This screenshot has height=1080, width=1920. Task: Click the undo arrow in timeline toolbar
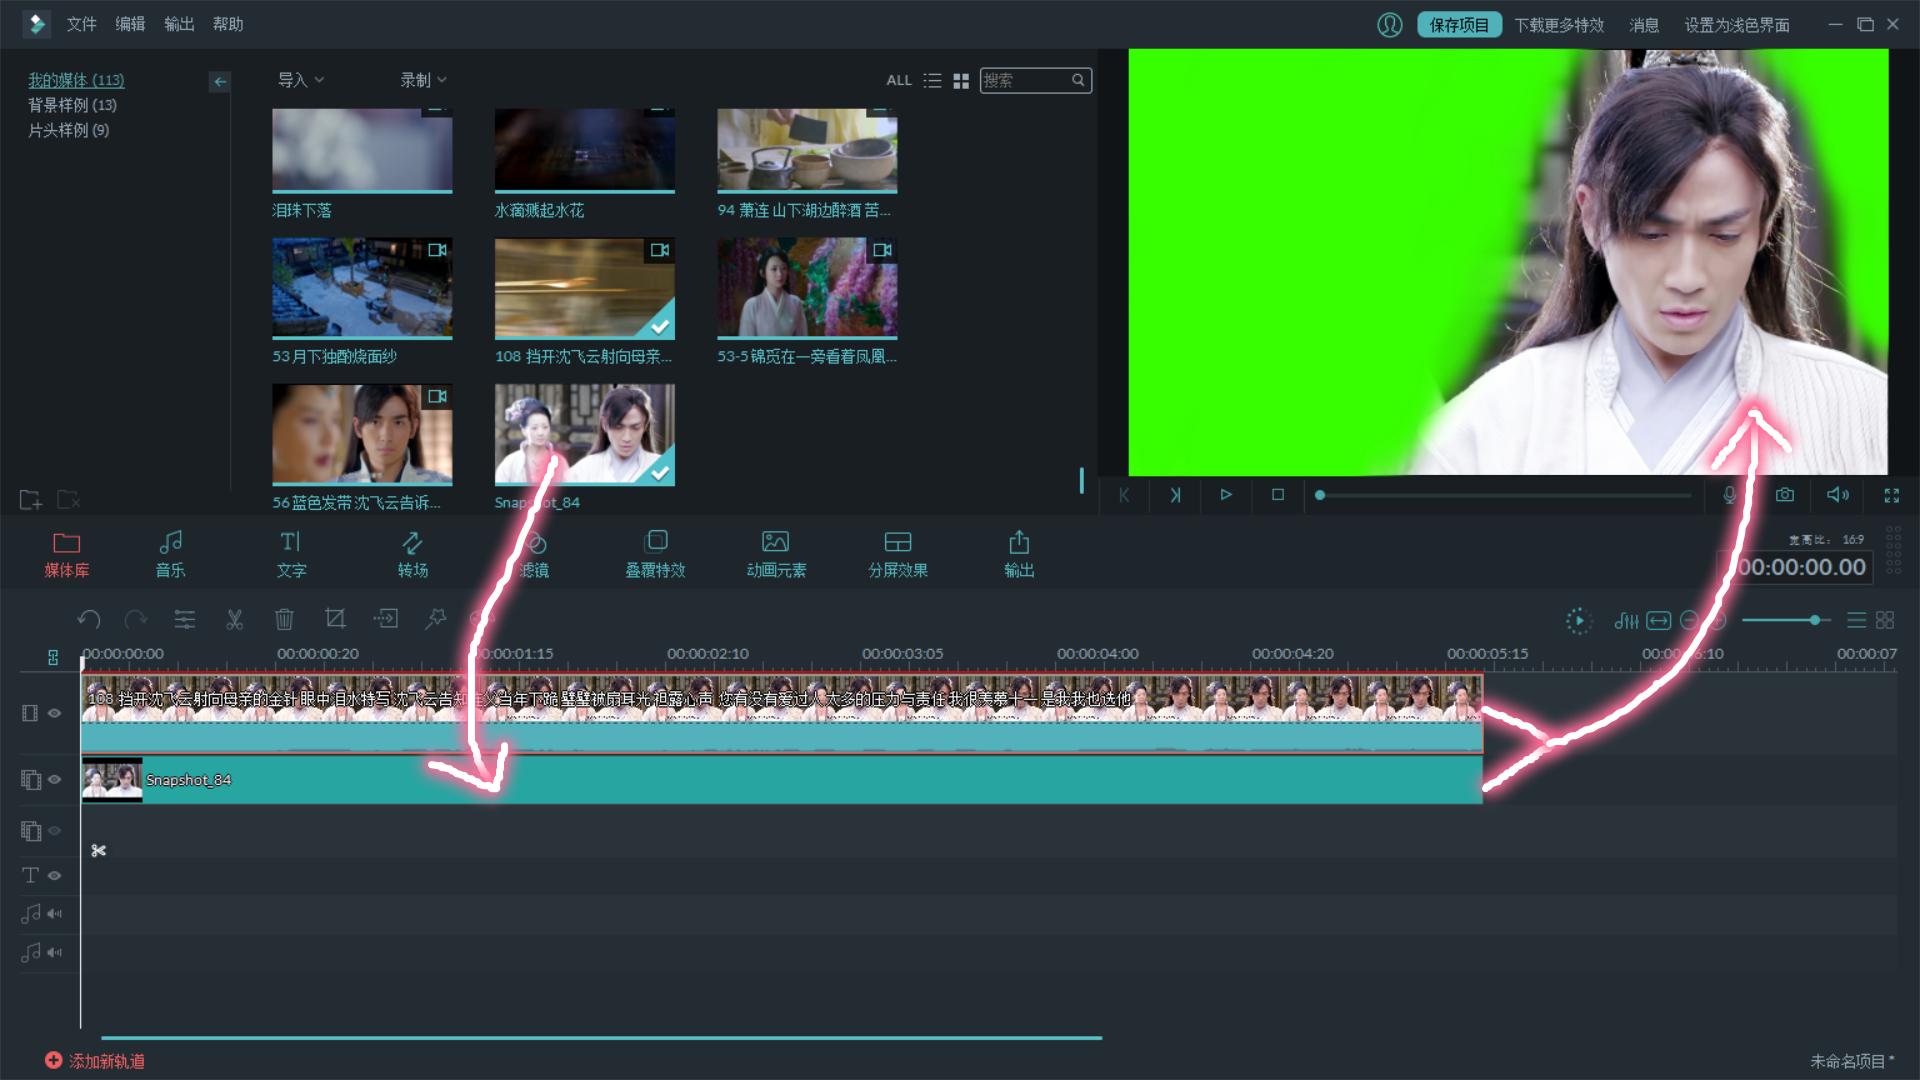pyautogui.click(x=89, y=620)
